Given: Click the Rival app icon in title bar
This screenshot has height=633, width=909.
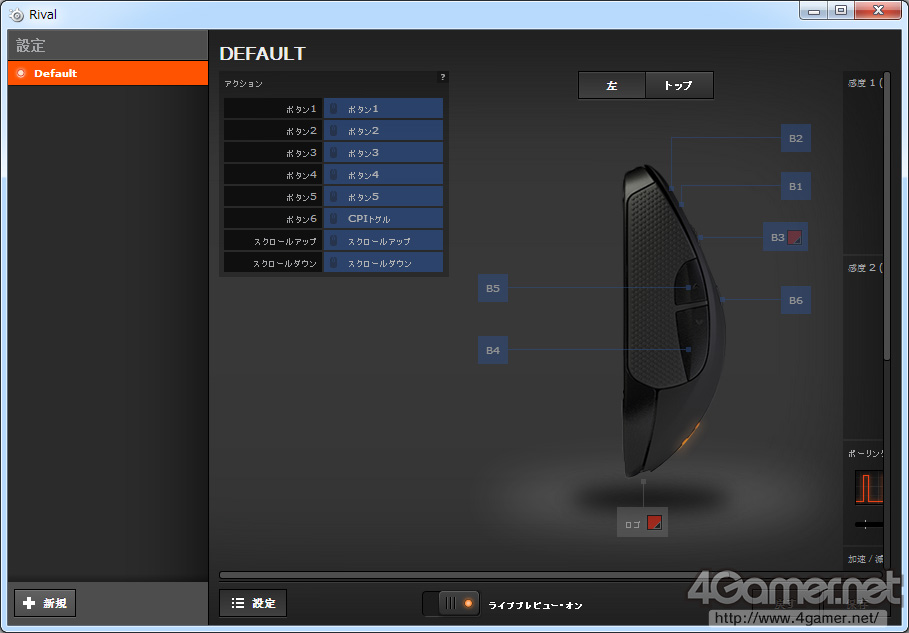Looking at the screenshot, I should [x=17, y=14].
